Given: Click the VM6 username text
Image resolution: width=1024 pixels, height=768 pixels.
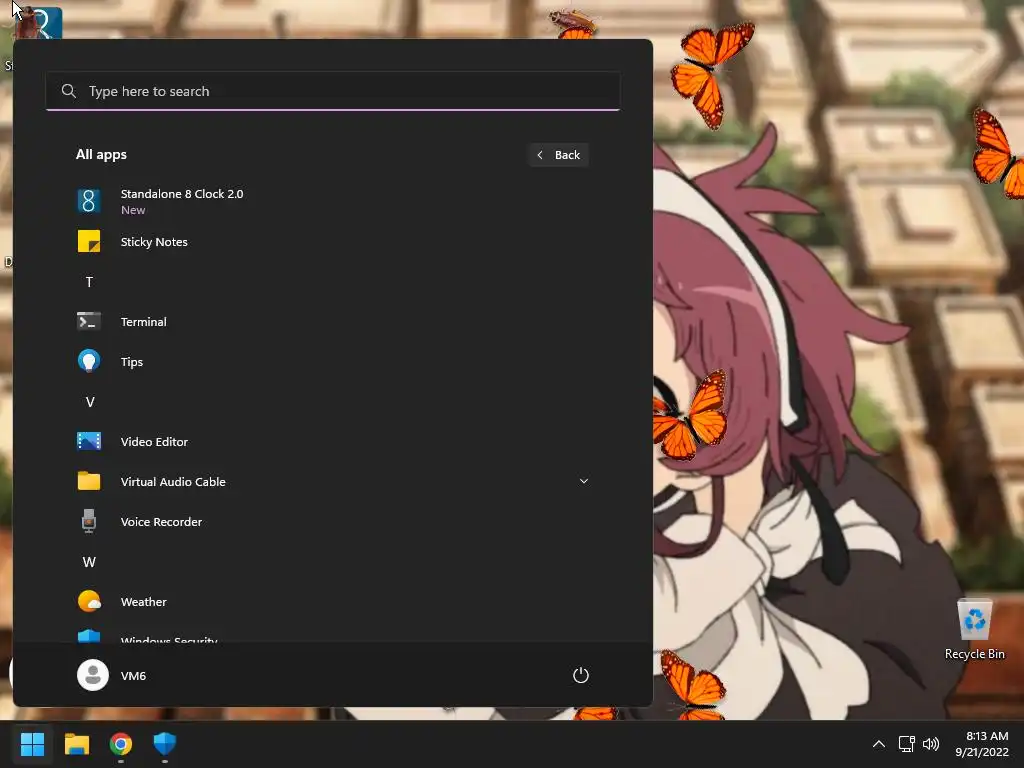Looking at the screenshot, I should pos(133,676).
